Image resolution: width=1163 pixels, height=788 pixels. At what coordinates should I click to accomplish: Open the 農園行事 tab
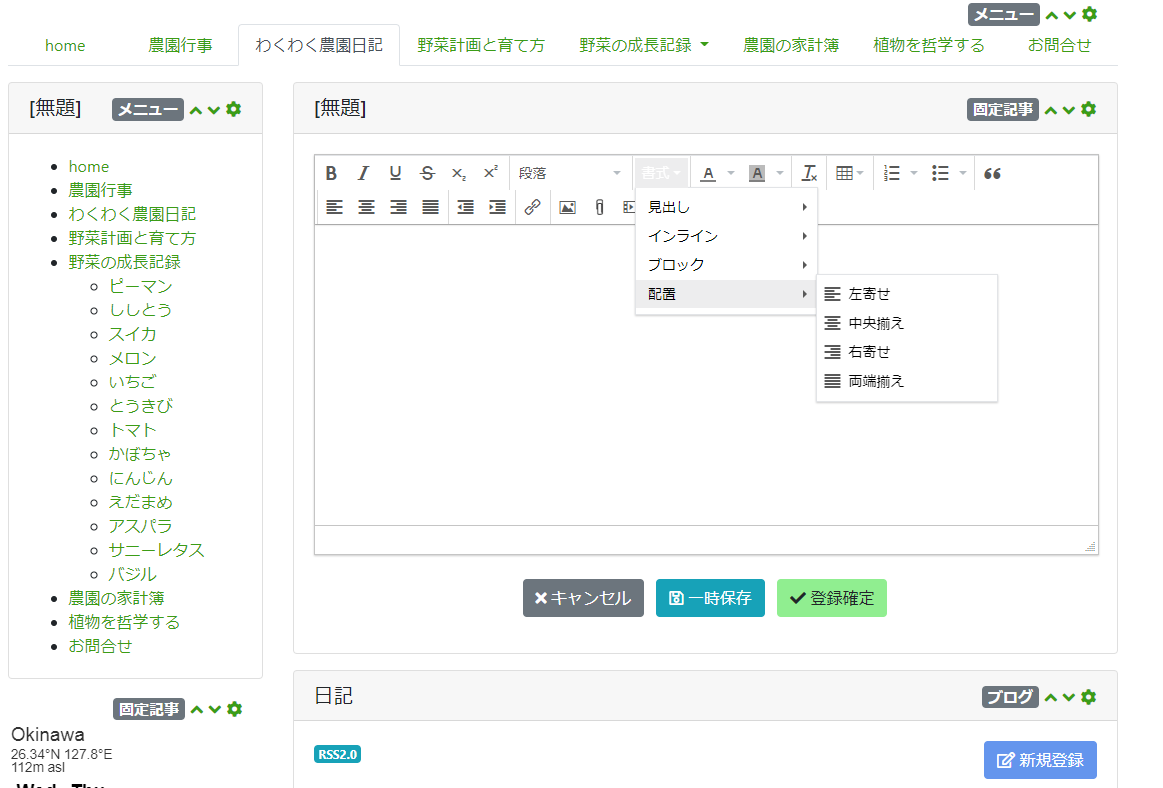[x=180, y=45]
